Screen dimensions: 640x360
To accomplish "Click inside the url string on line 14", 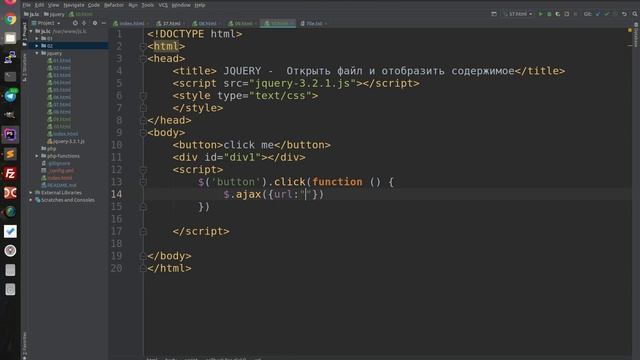I will point(306,194).
